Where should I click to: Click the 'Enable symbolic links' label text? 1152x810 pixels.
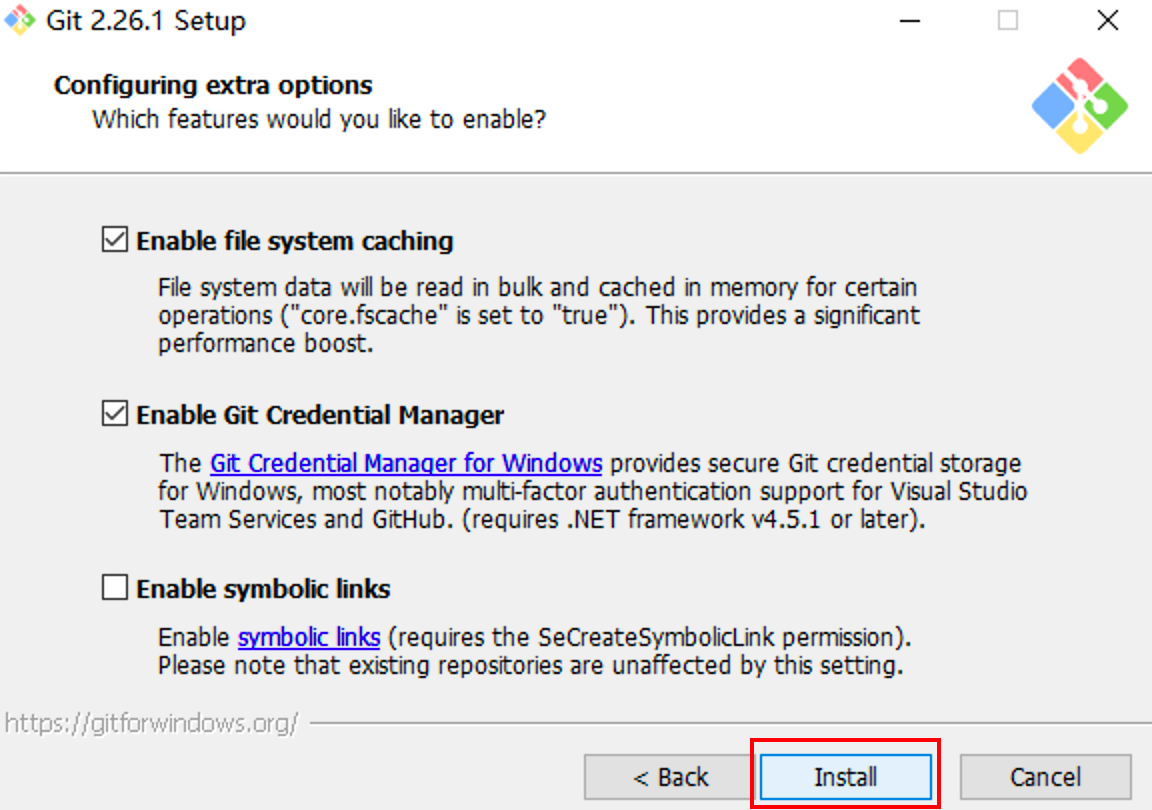[x=263, y=588]
